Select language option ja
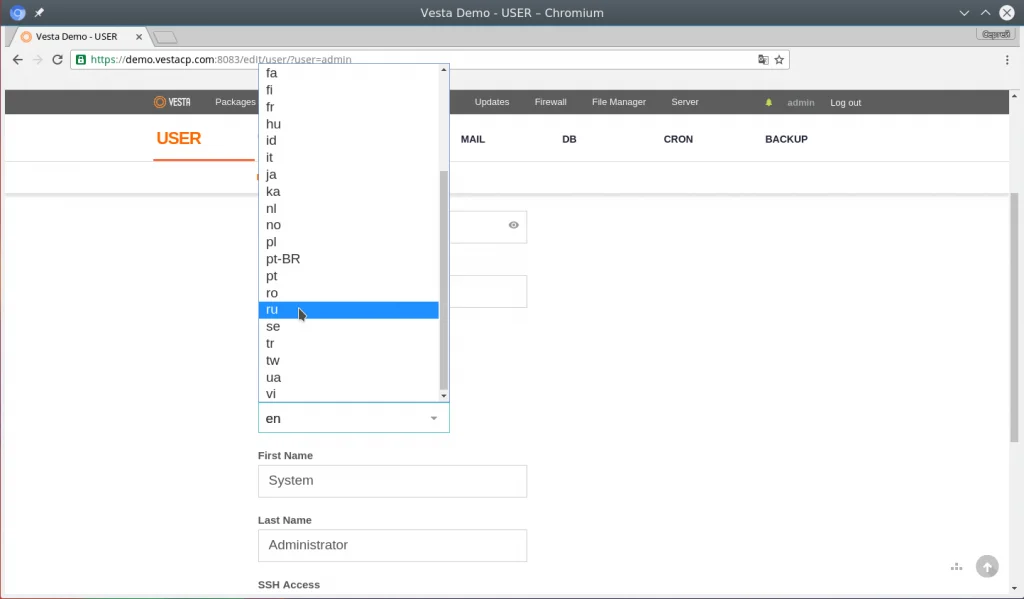 (349, 174)
